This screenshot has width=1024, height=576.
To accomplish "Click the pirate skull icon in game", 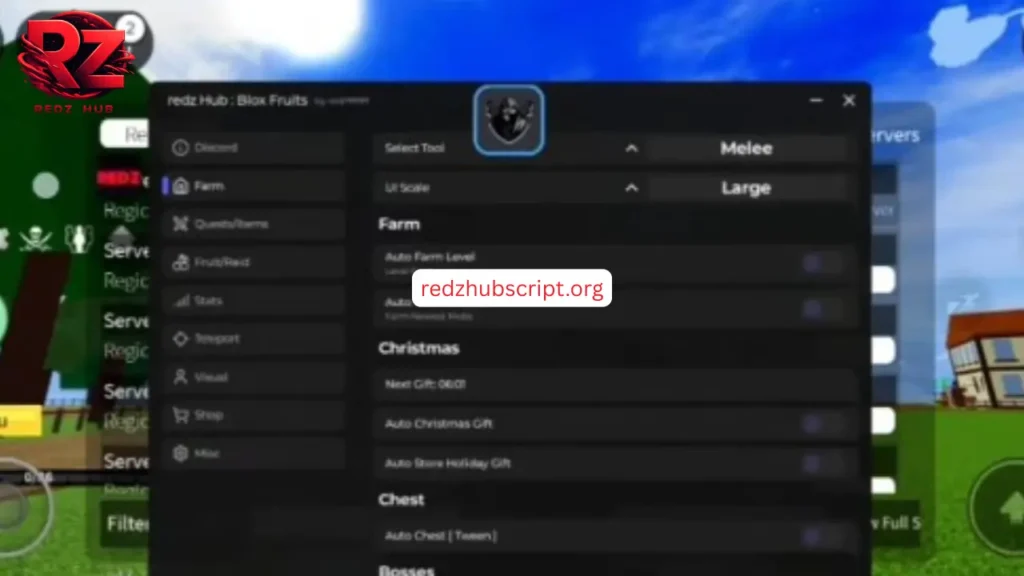I will [x=36, y=239].
